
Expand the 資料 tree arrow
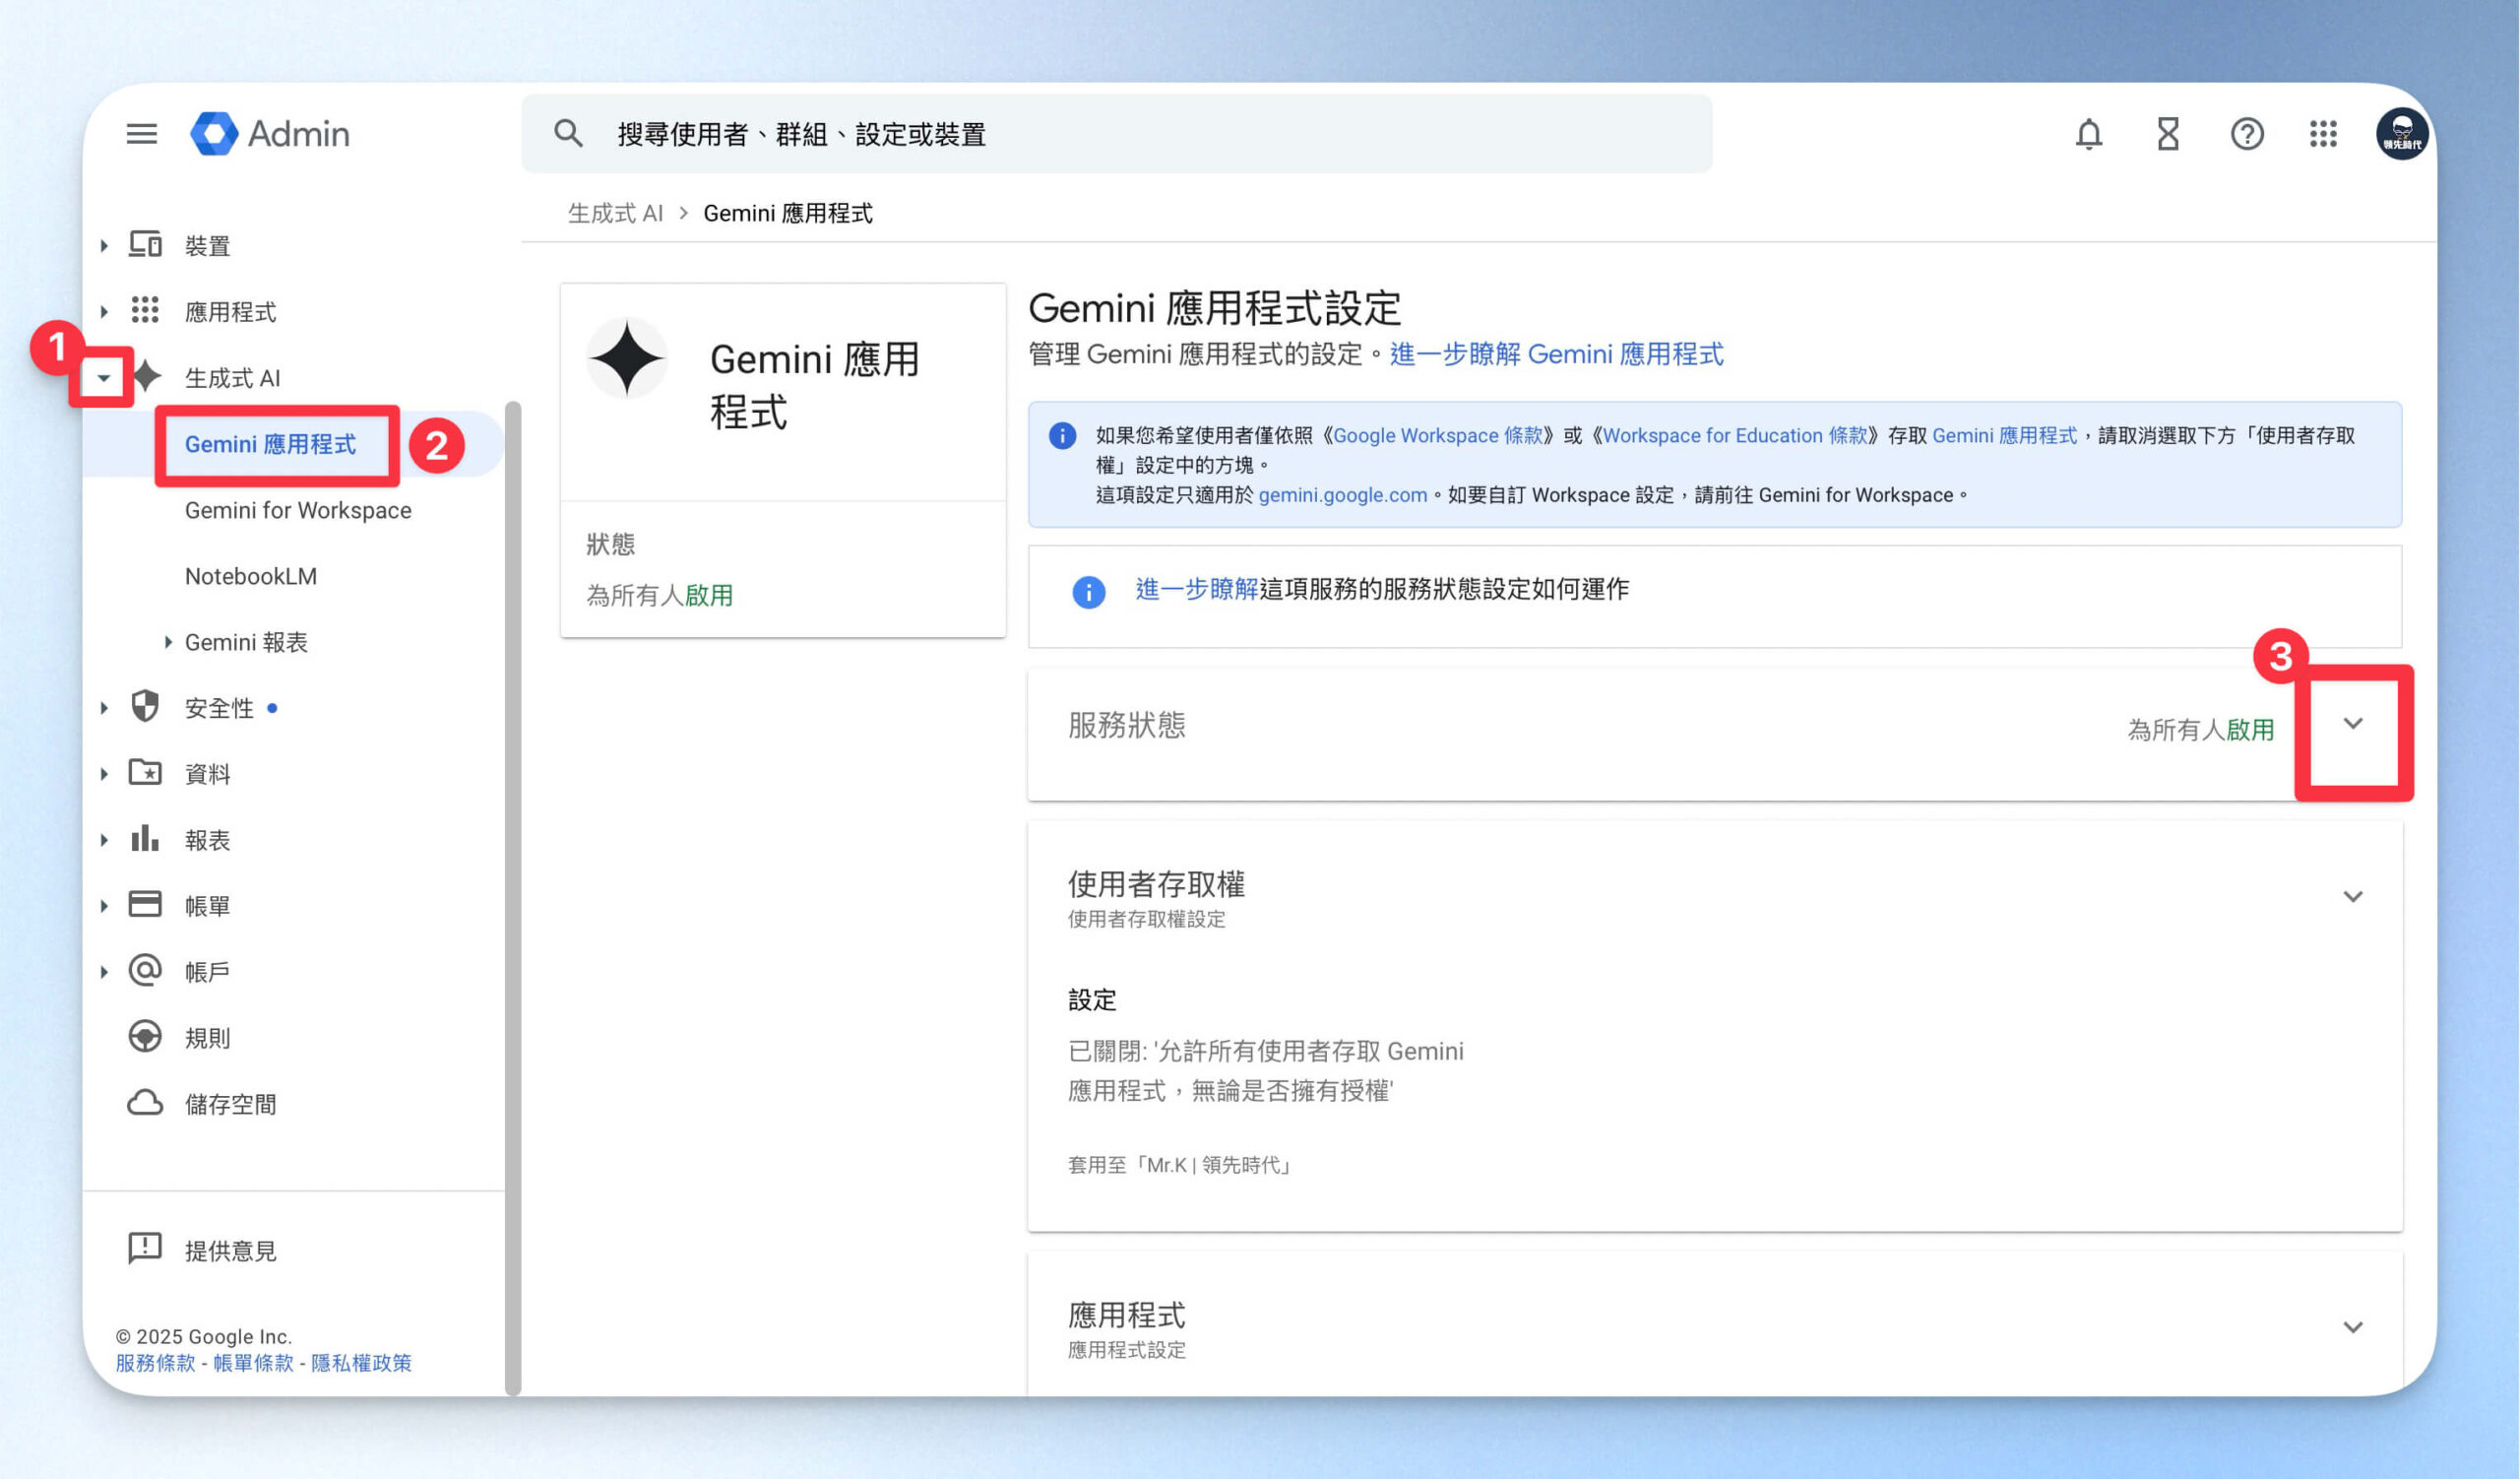point(104,773)
